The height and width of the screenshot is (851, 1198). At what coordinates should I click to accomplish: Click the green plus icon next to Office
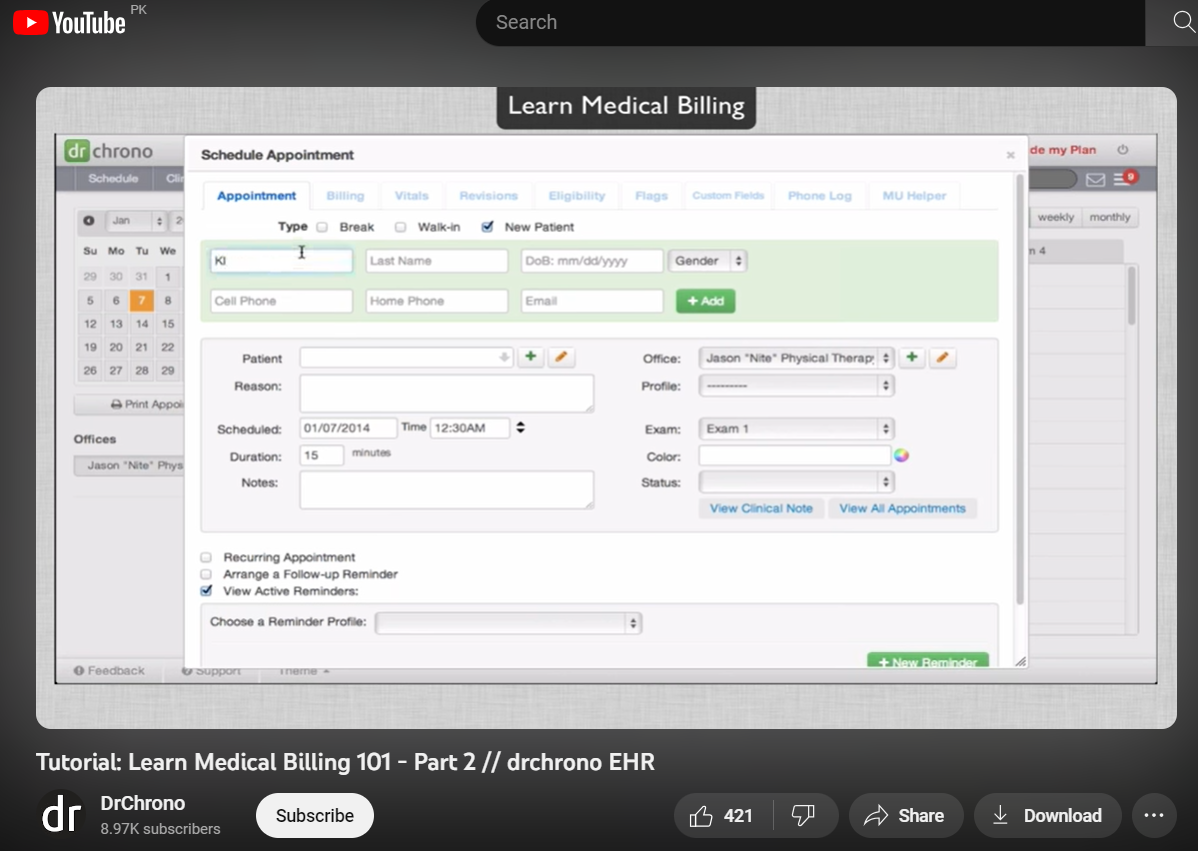911,358
